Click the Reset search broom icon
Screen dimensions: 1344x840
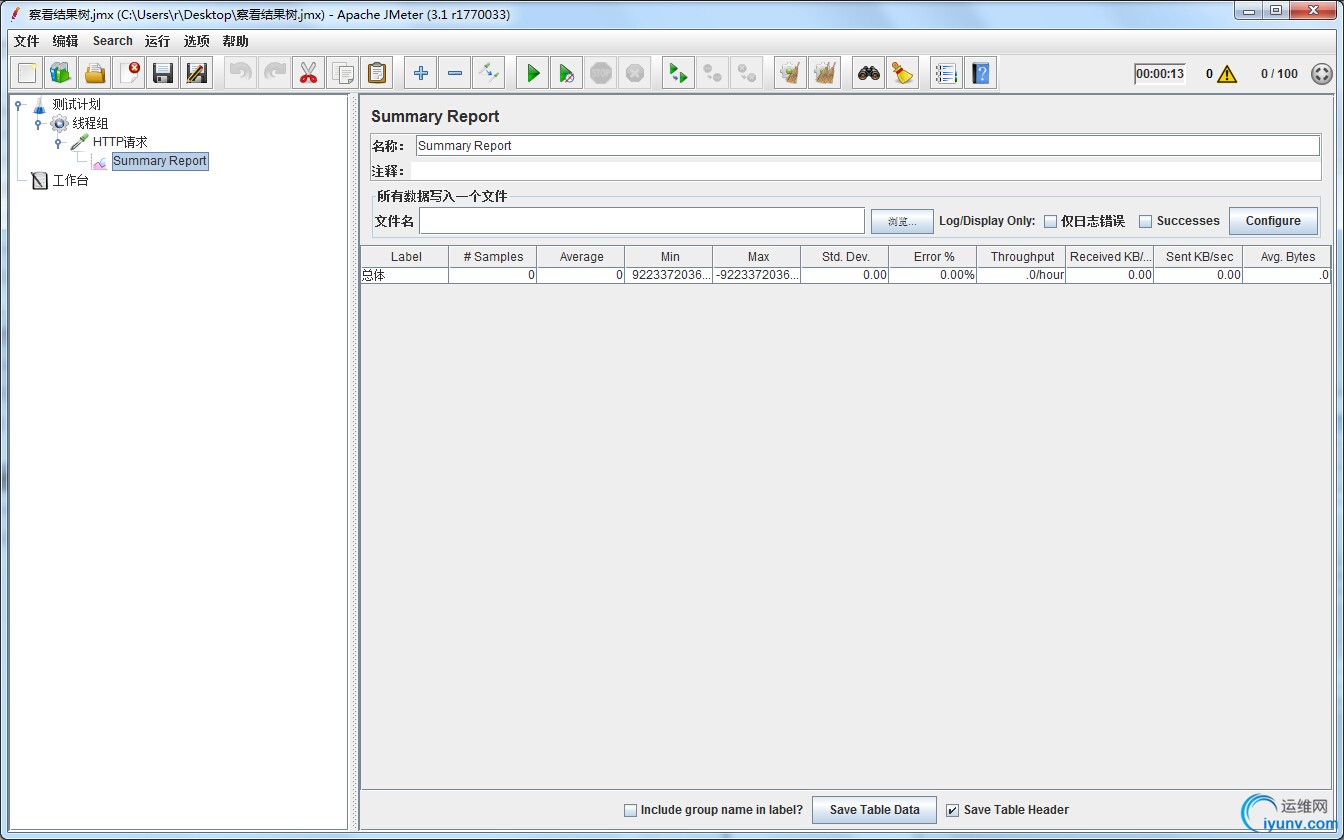coord(903,73)
